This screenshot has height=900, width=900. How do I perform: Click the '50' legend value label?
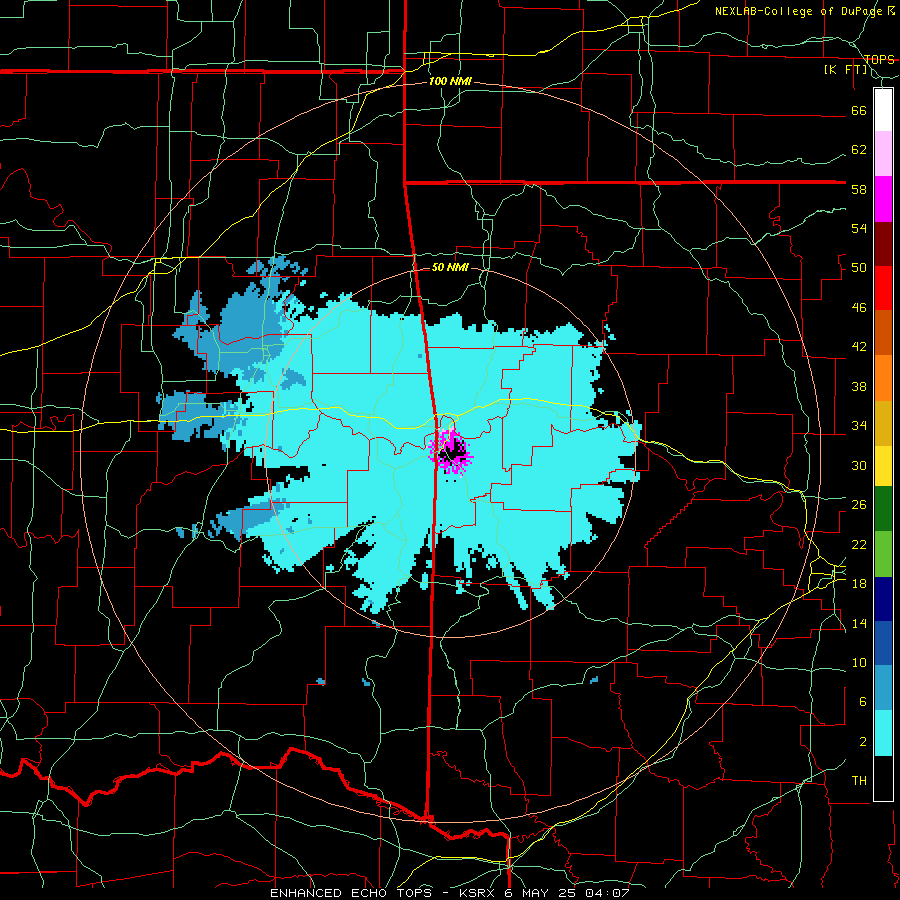click(x=859, y=268)
